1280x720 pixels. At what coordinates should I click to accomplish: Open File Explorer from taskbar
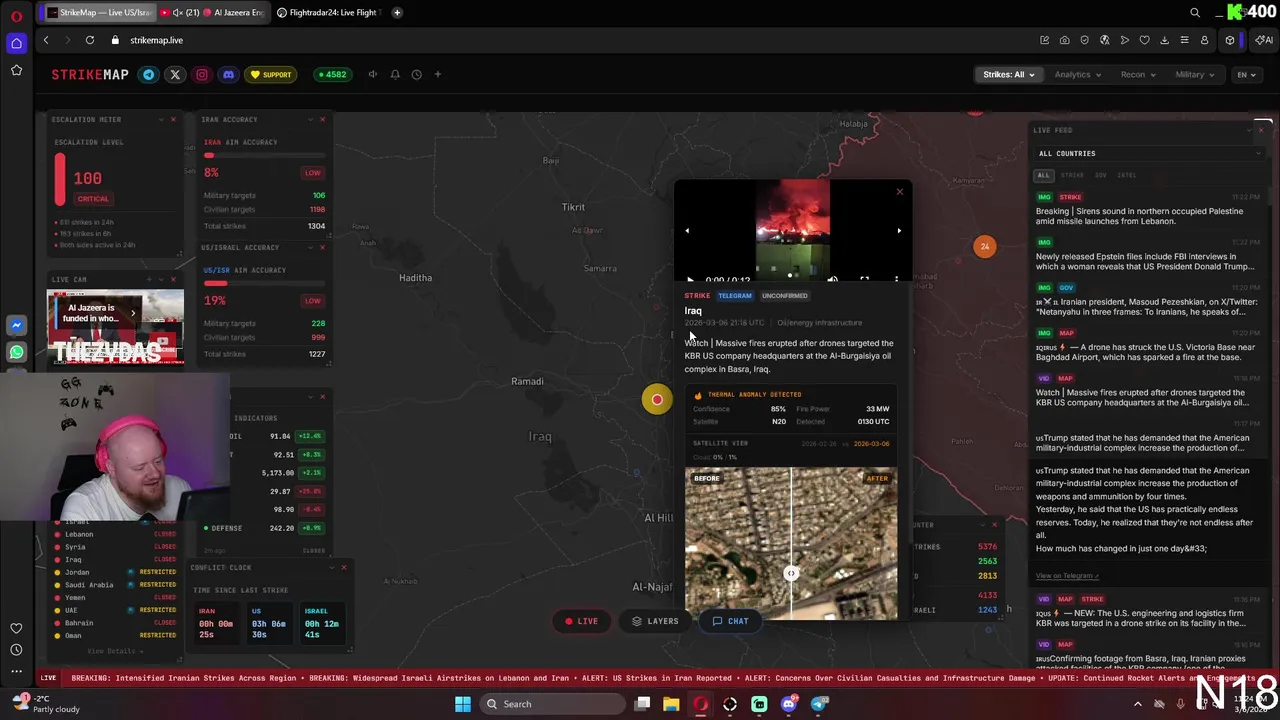[671, 704]
